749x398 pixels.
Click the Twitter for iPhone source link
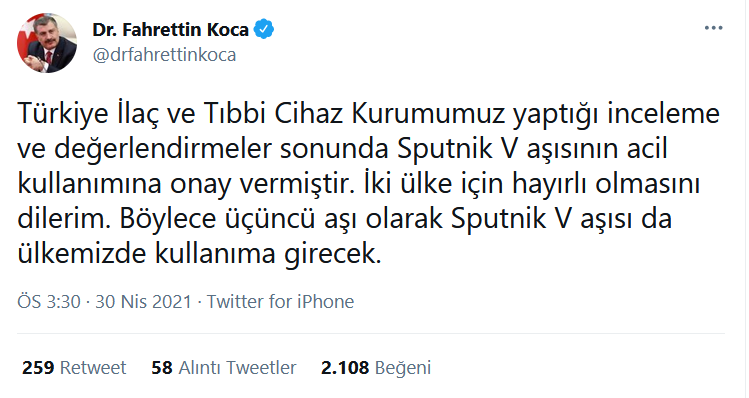[x=280, y=301]
